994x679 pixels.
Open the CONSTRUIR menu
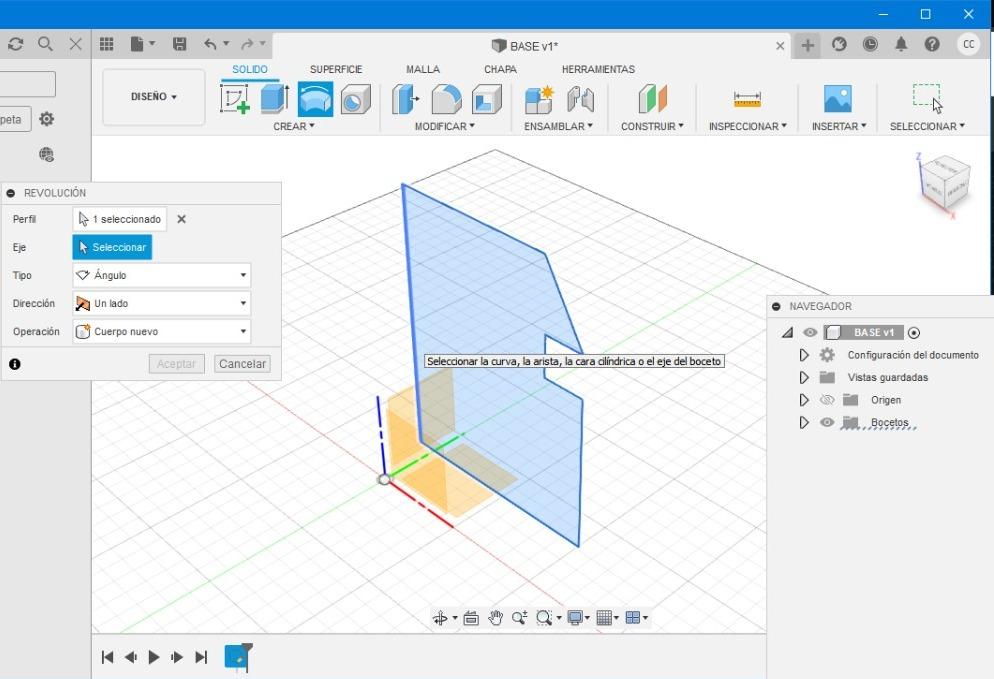tap(652, 126)
